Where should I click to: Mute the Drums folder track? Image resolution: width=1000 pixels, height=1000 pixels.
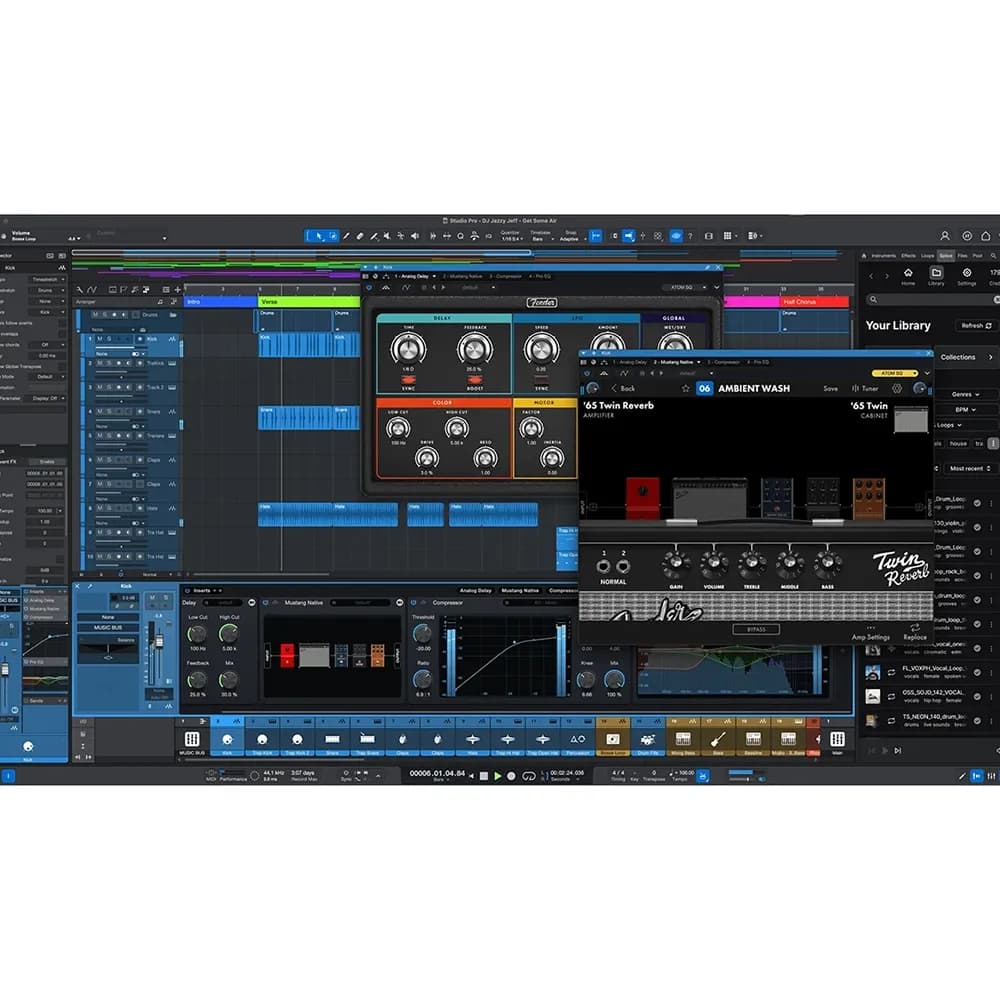pos(95,315)
